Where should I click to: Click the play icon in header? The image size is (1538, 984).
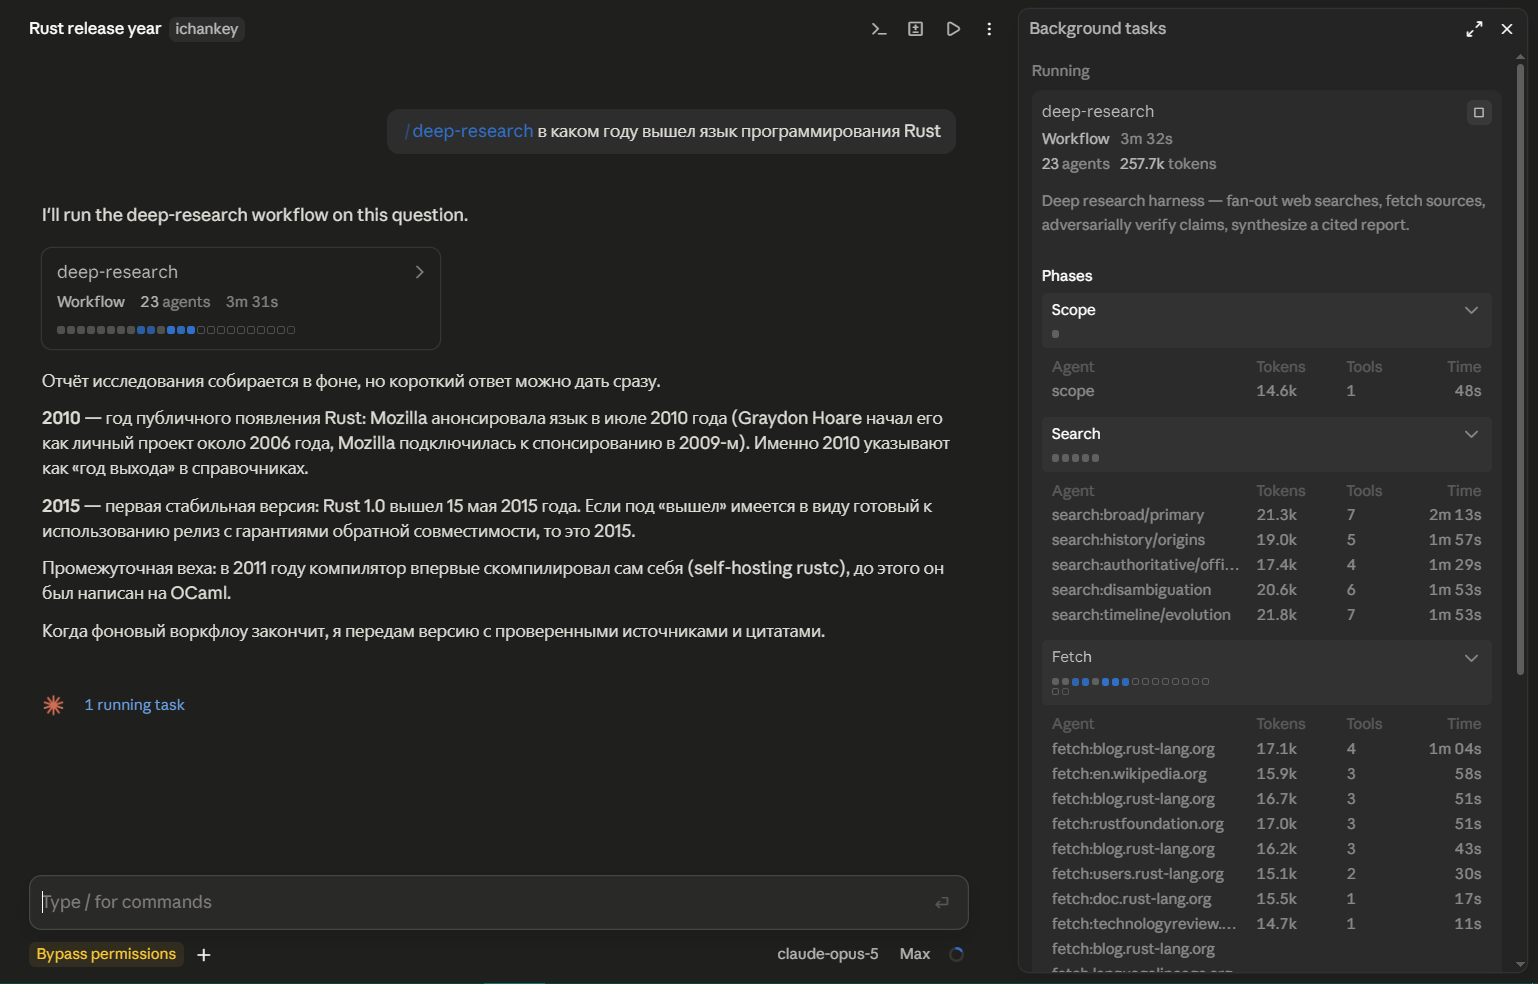953,29
